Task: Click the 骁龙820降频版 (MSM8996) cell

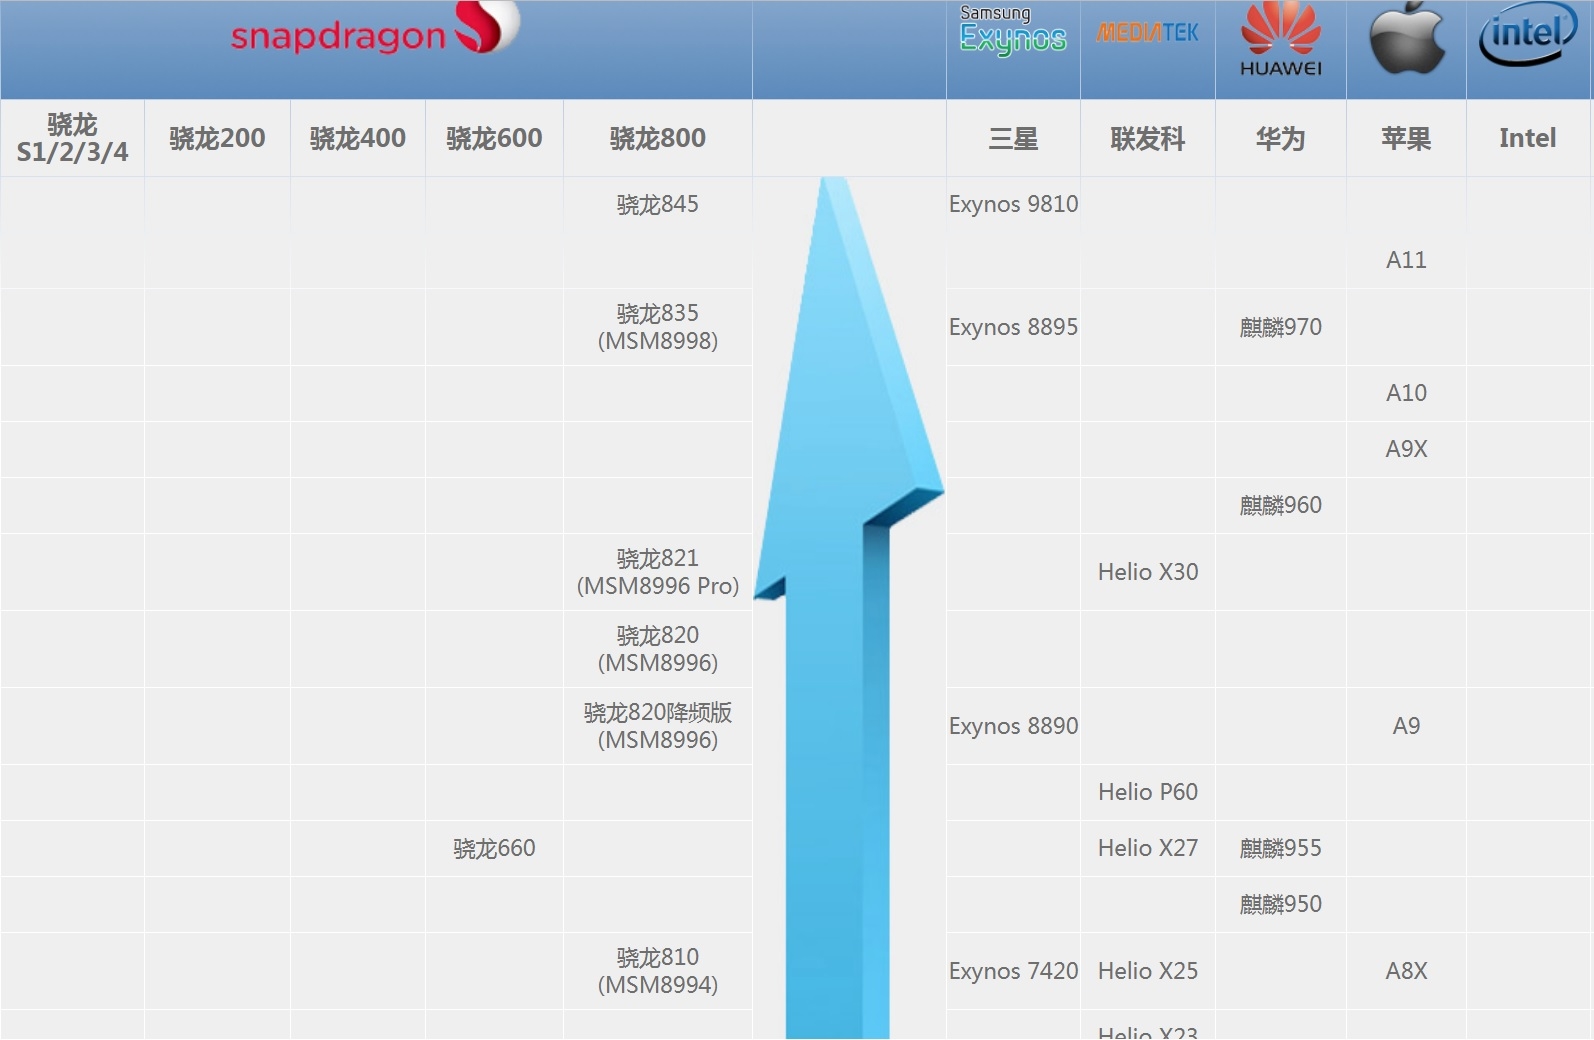Action: [658, 726]
